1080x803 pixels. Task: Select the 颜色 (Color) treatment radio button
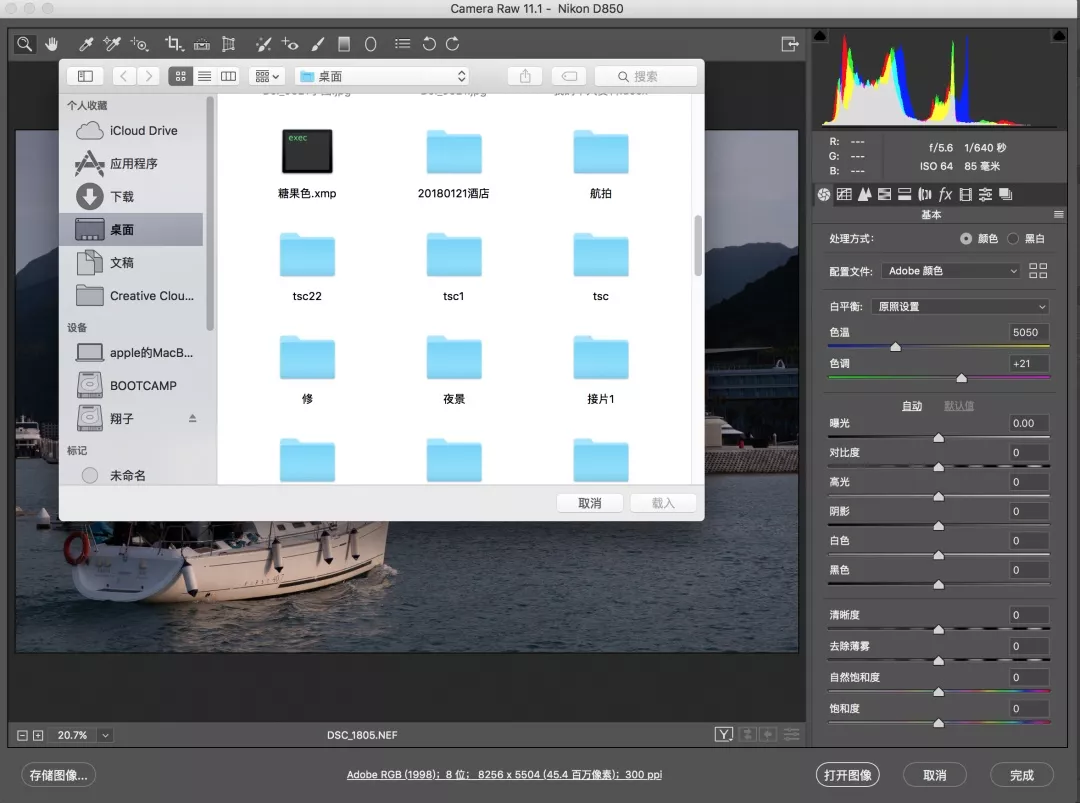[966, 239]
